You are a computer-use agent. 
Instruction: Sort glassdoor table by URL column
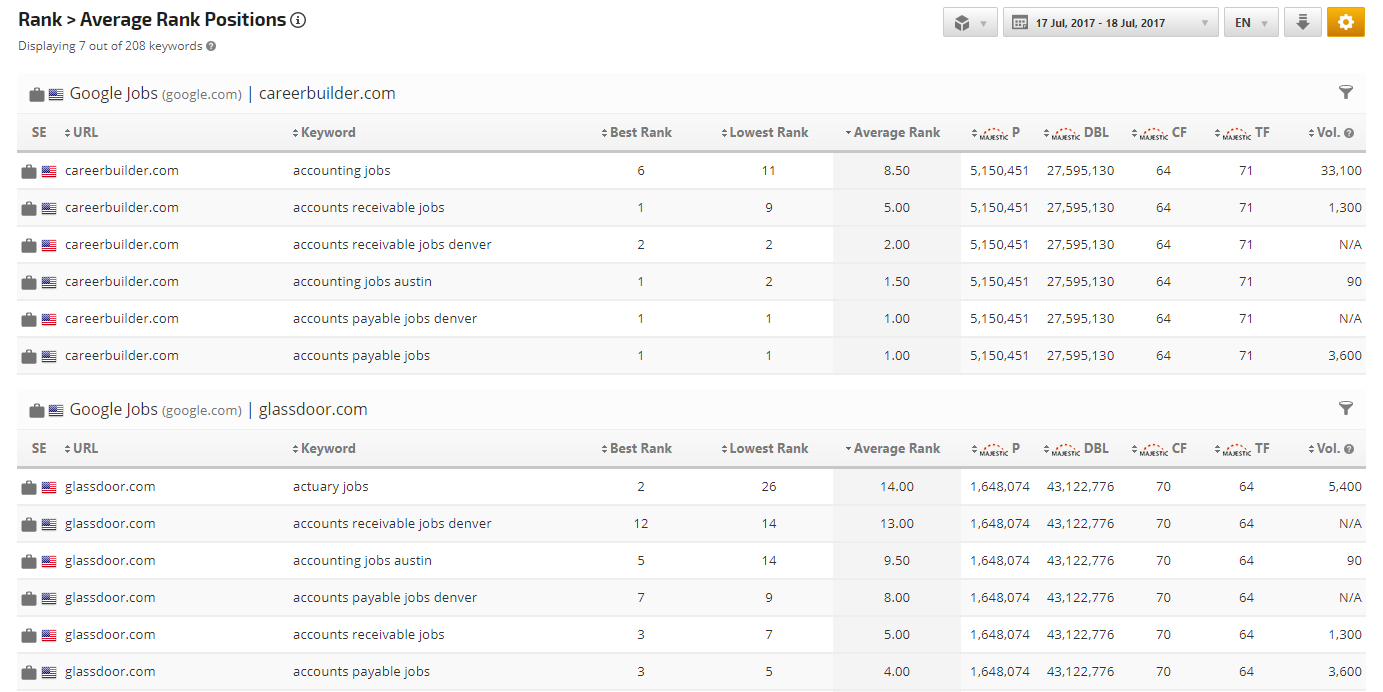(85, 449)
